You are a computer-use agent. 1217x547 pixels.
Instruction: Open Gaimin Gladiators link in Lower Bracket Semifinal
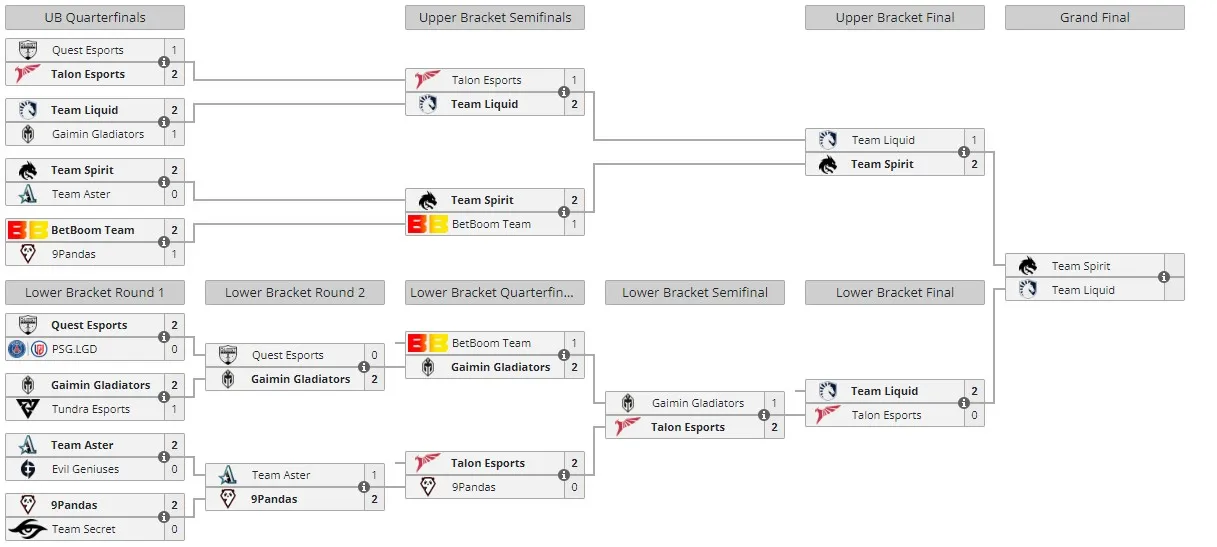tap(698, 403)
